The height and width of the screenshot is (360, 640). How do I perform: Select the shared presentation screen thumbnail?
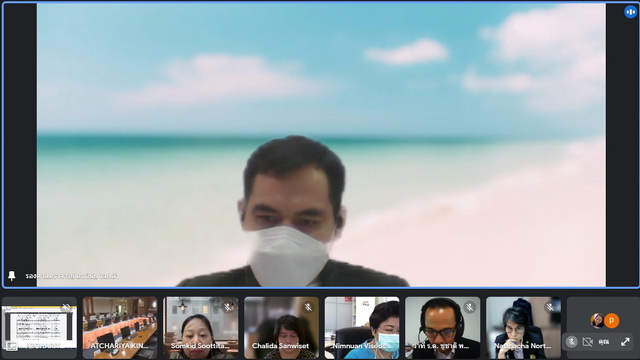(x=39, y=328)
